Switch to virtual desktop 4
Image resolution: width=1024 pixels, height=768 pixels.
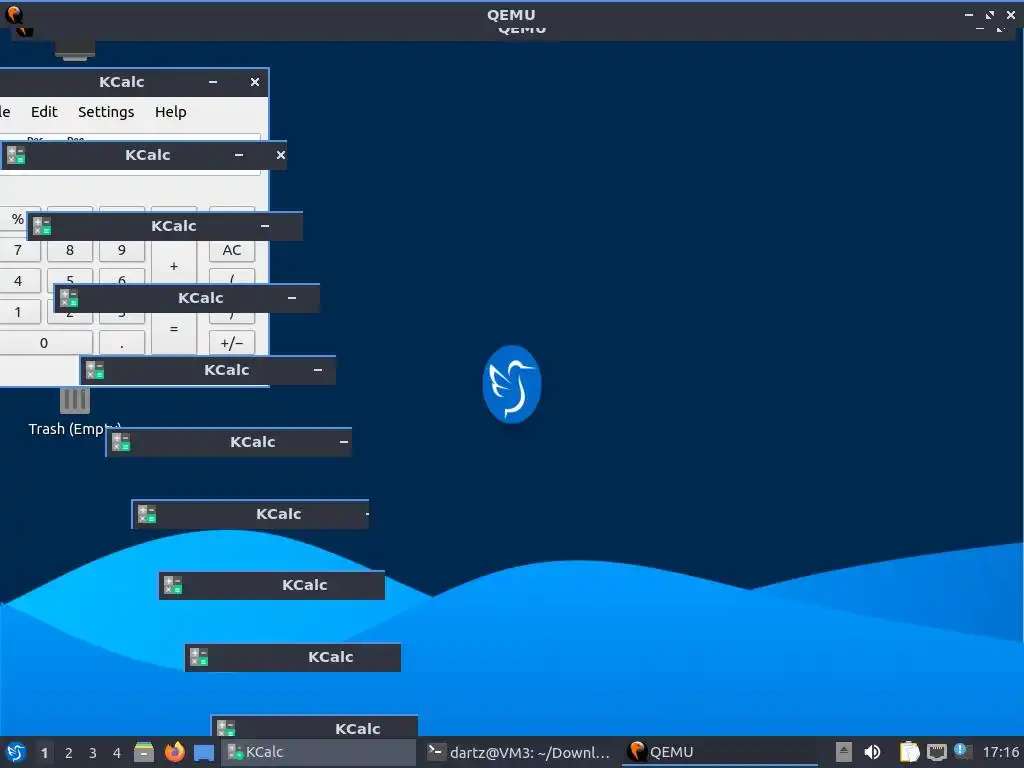(x=117, y=753)
